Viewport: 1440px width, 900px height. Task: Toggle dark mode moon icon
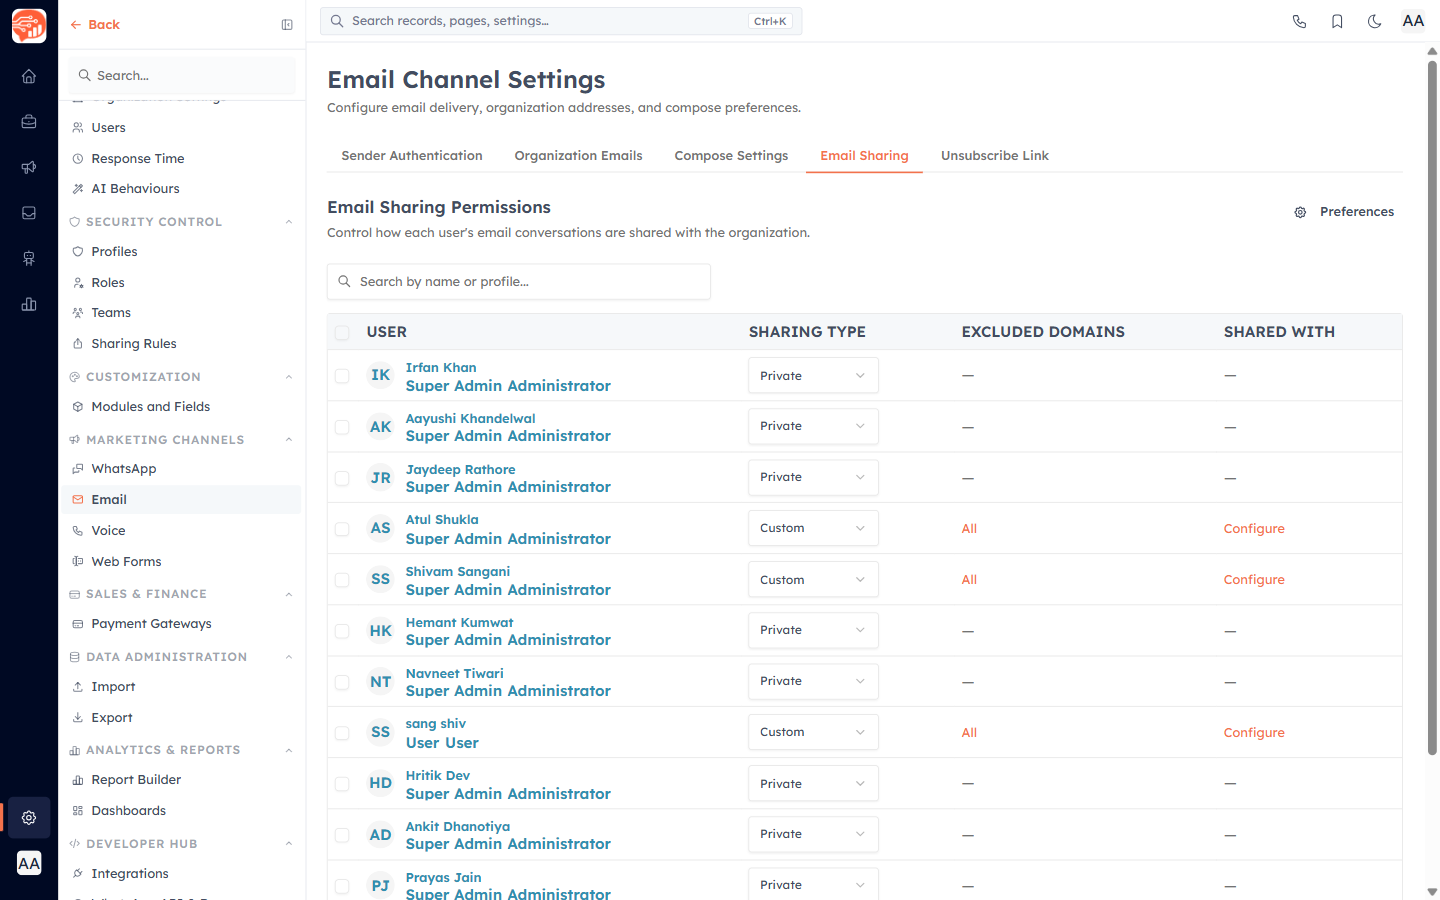(x=1375, y=21)
